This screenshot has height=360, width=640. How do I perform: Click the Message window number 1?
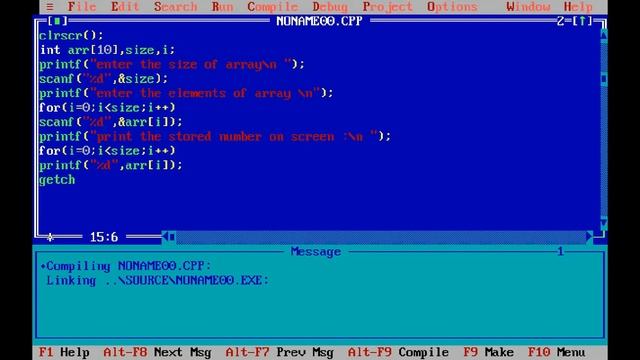(560, 251)
